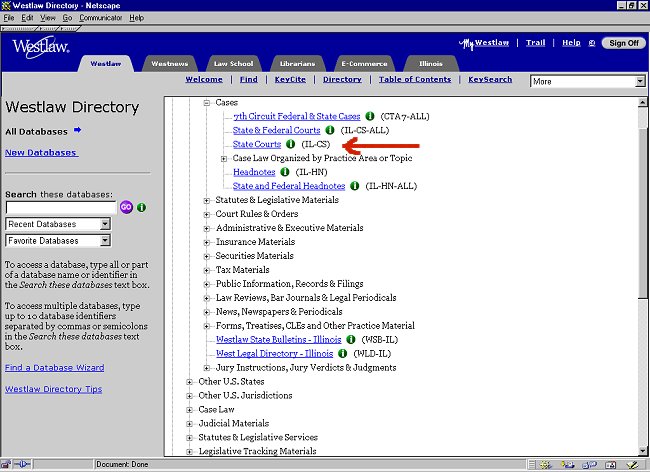Click the Search these databases text box
This screenshot has width=650, height=472.
point(60,208)
